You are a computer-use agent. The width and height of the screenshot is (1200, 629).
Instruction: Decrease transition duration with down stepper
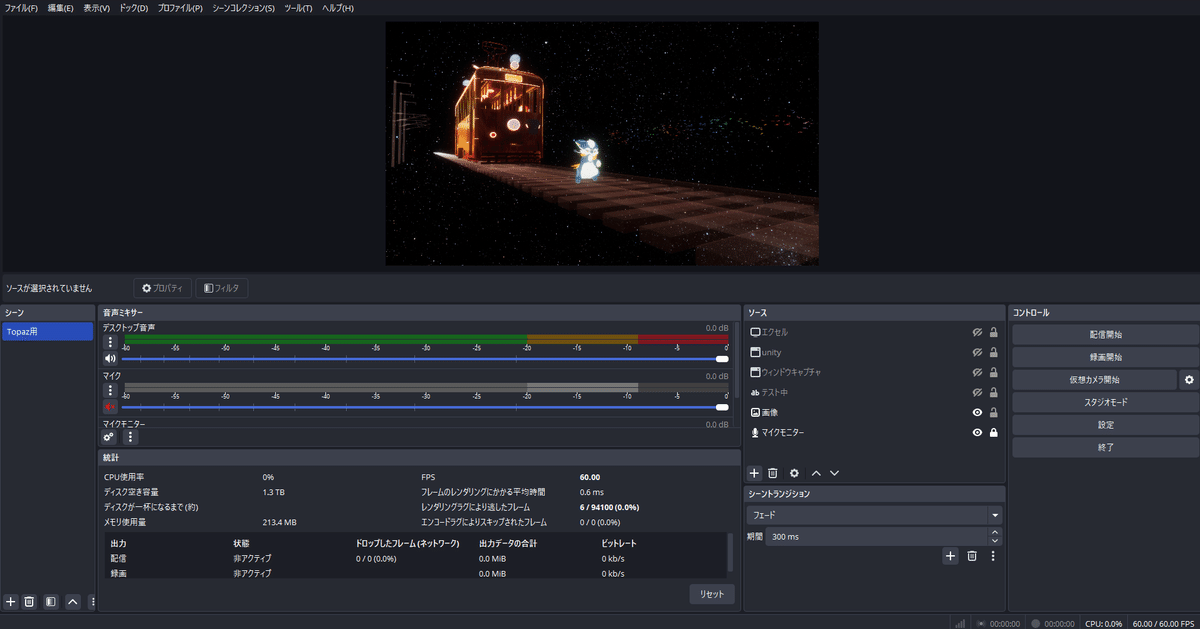tap(995, 542)
